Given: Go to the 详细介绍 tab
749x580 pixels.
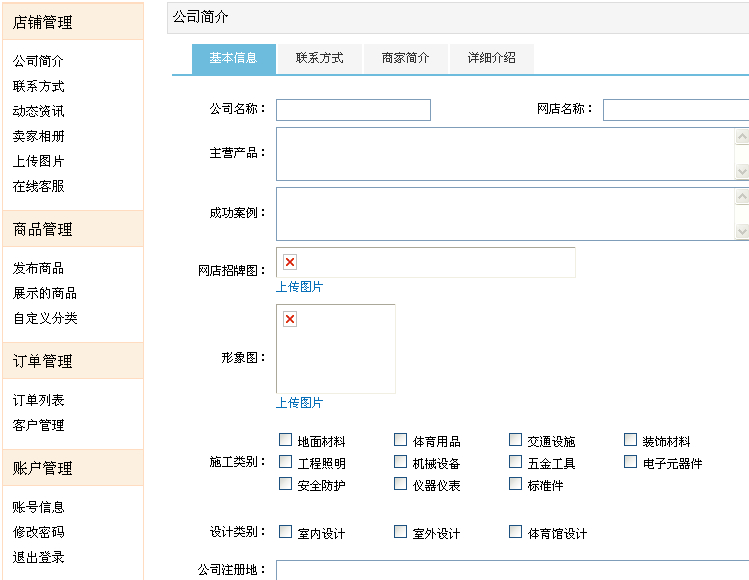Looking at the screenshot, I should point(491,58).
